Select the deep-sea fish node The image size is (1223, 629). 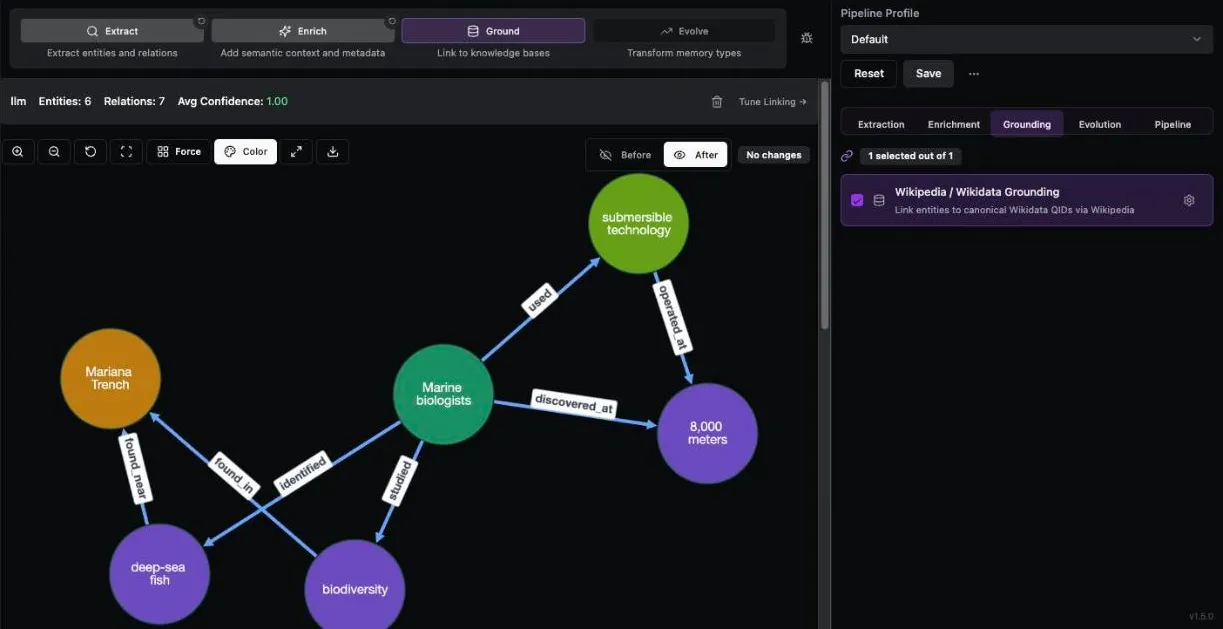tap(159, 573)
